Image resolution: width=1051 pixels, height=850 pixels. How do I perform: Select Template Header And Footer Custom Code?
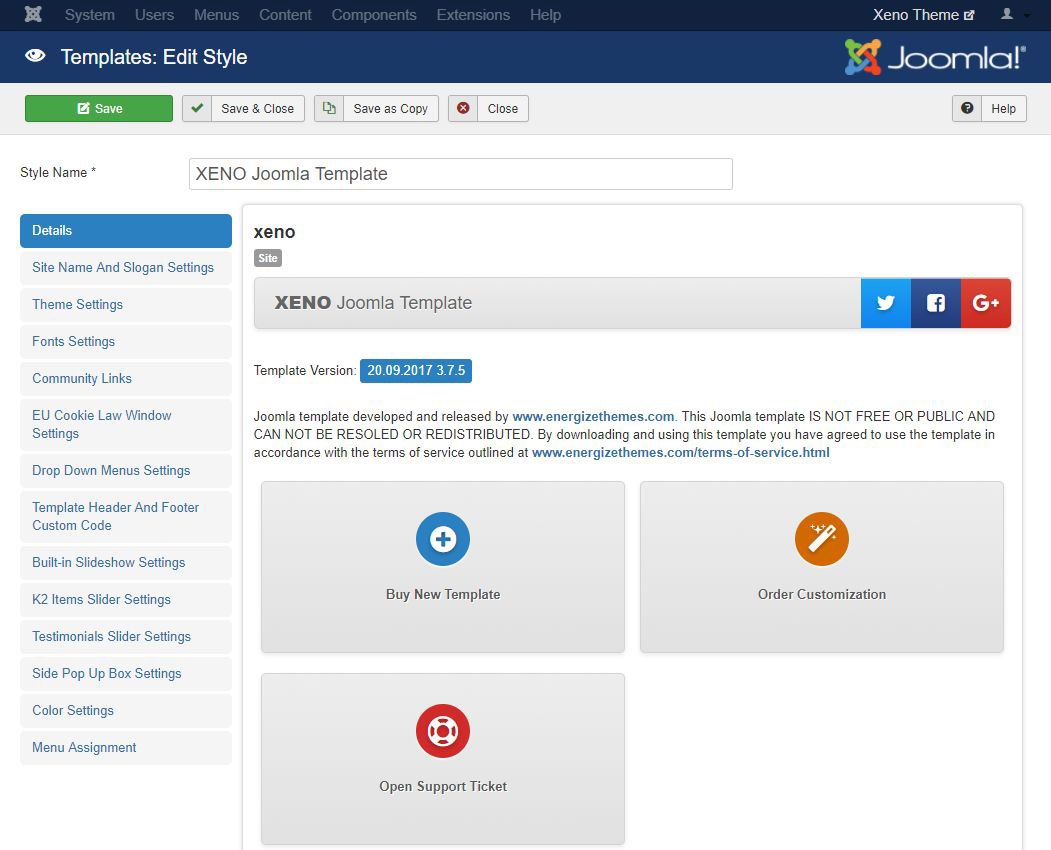pyautogui.click(x=126, y=517)
